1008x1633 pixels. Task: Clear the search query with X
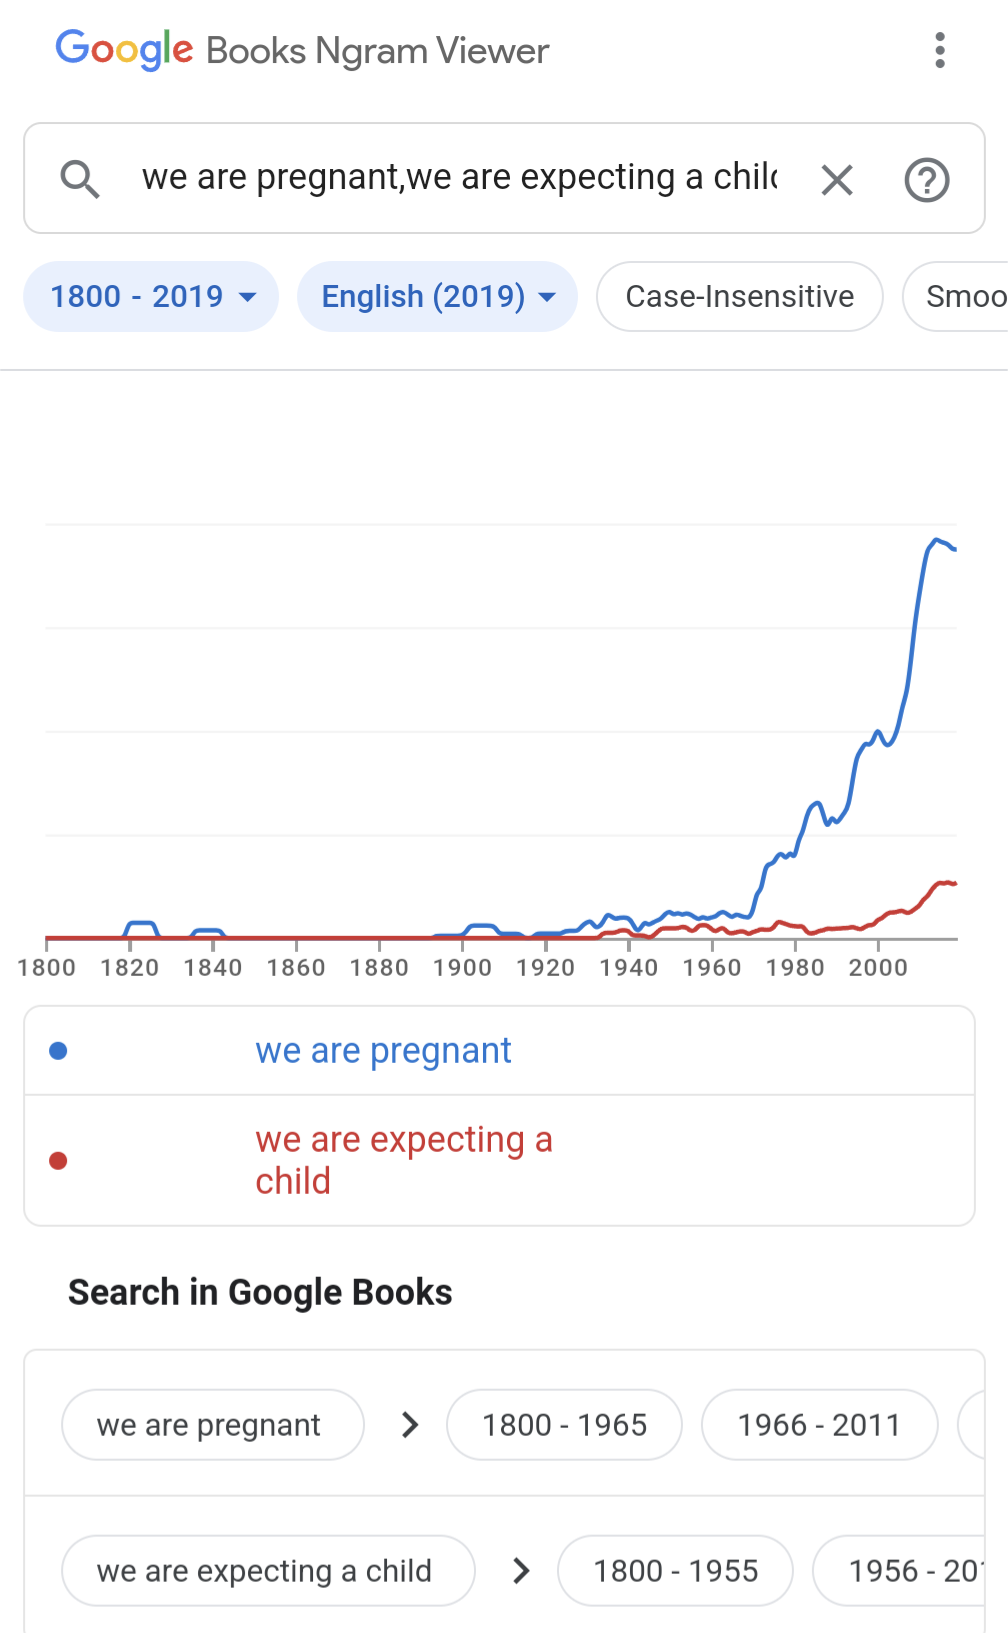point(836,180)
